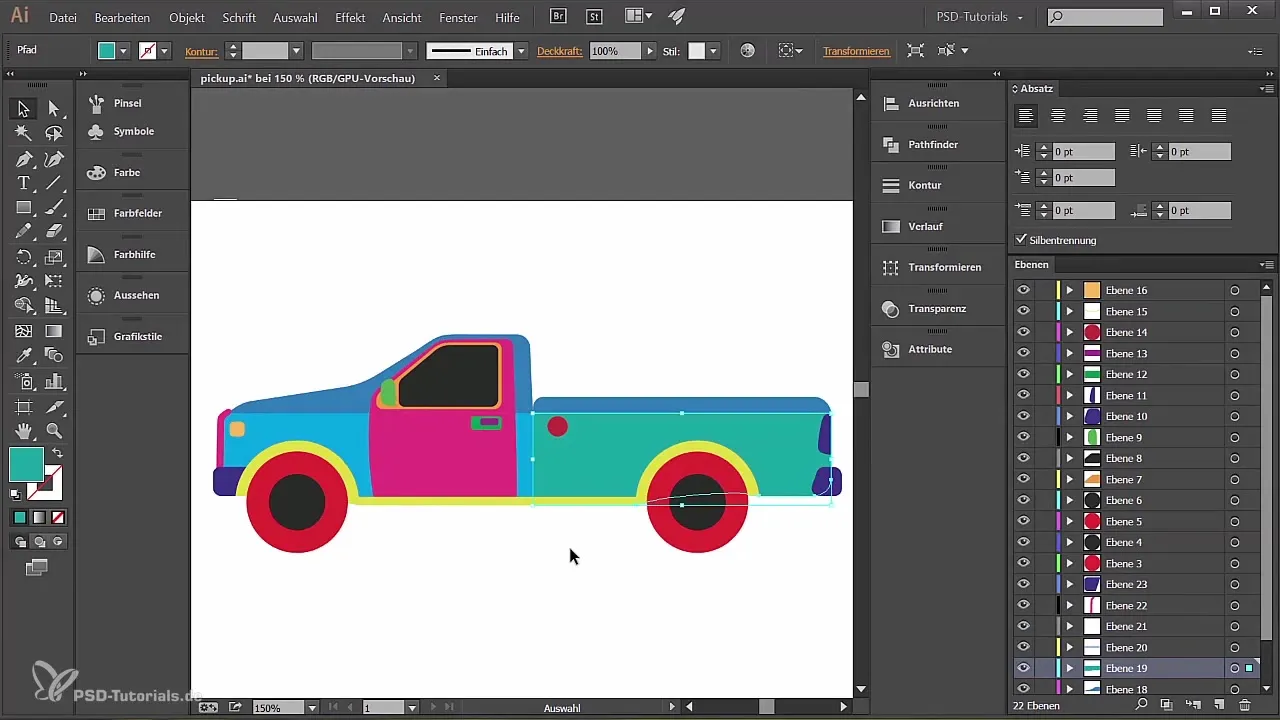Click the Transformieren link in control bar
Viewport: 1280px width, 720px height.
pos(856,51)
